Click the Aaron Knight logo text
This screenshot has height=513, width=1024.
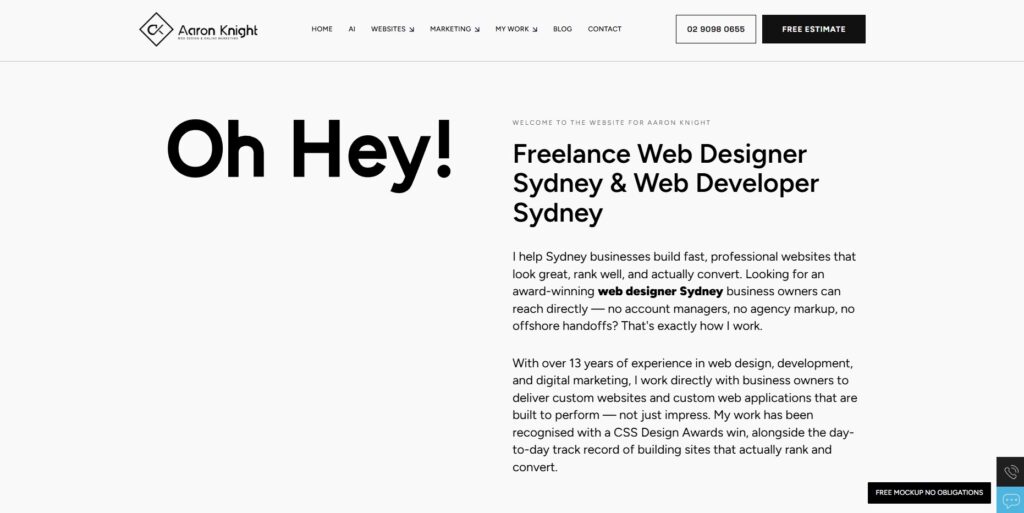point(218,31)
